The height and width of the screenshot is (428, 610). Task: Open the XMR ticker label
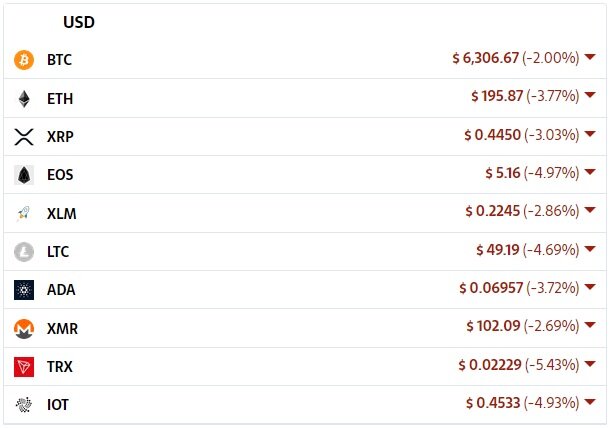[62, 329]
